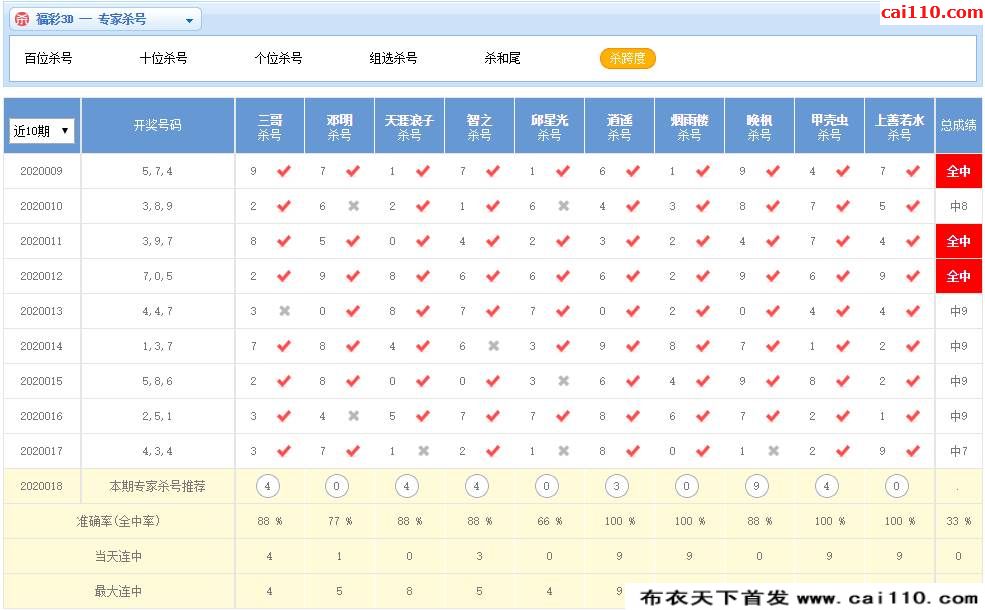This screenshot has height=610, width=985.
Task: Open 邱星光 杀号 expert column header
Action: (549, 127)
